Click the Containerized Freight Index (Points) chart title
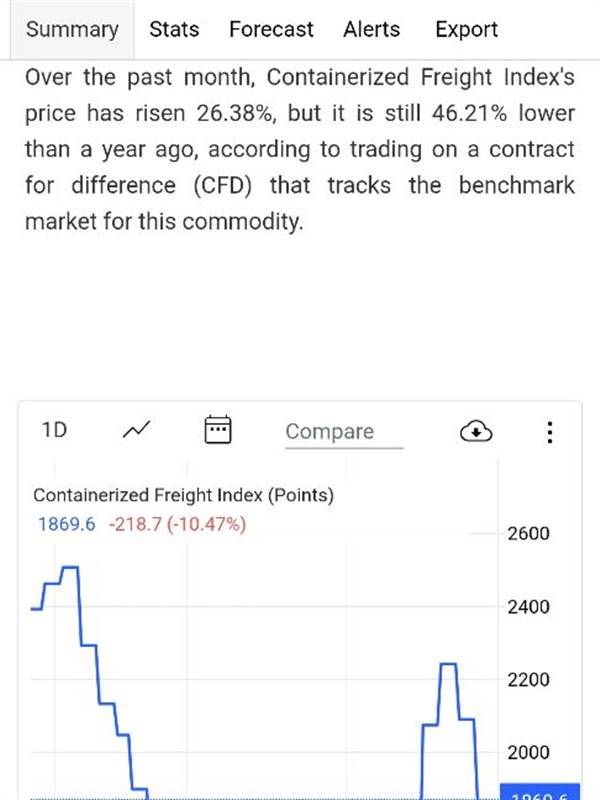Viewport: 600px width, 800px height. click(184, 495)
